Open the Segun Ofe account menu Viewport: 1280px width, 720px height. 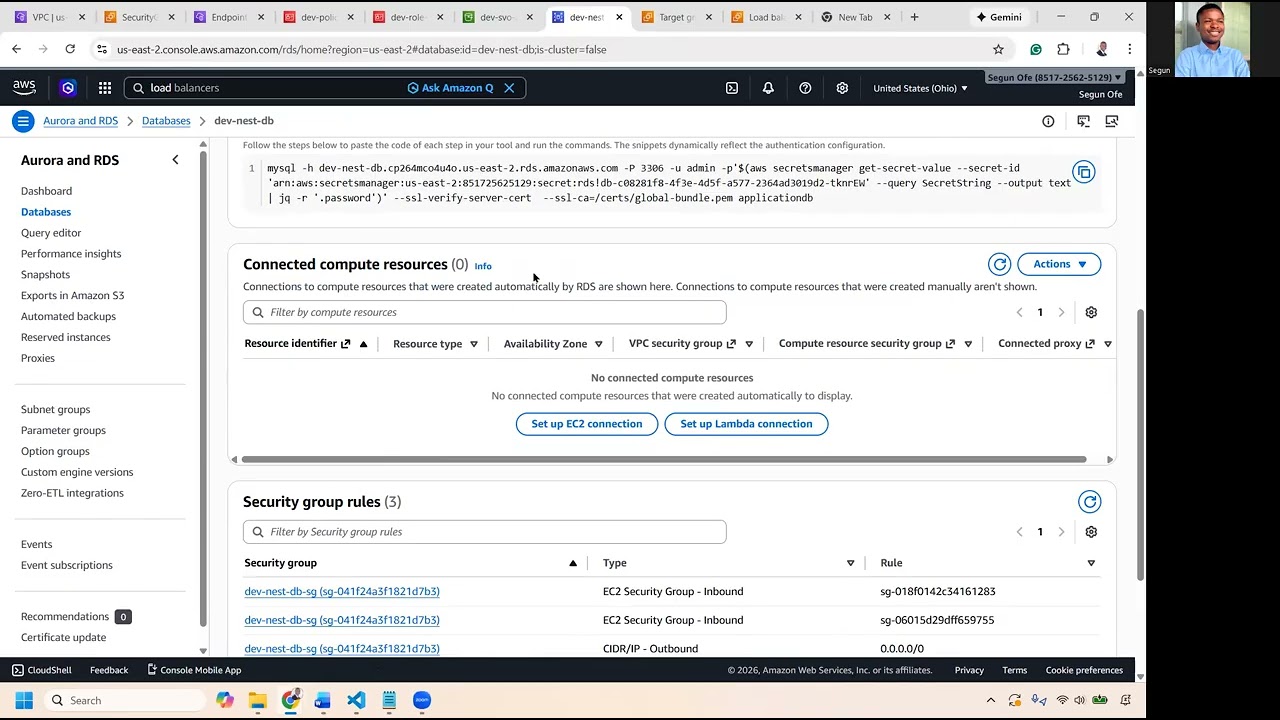click(x=1053, y=77)
